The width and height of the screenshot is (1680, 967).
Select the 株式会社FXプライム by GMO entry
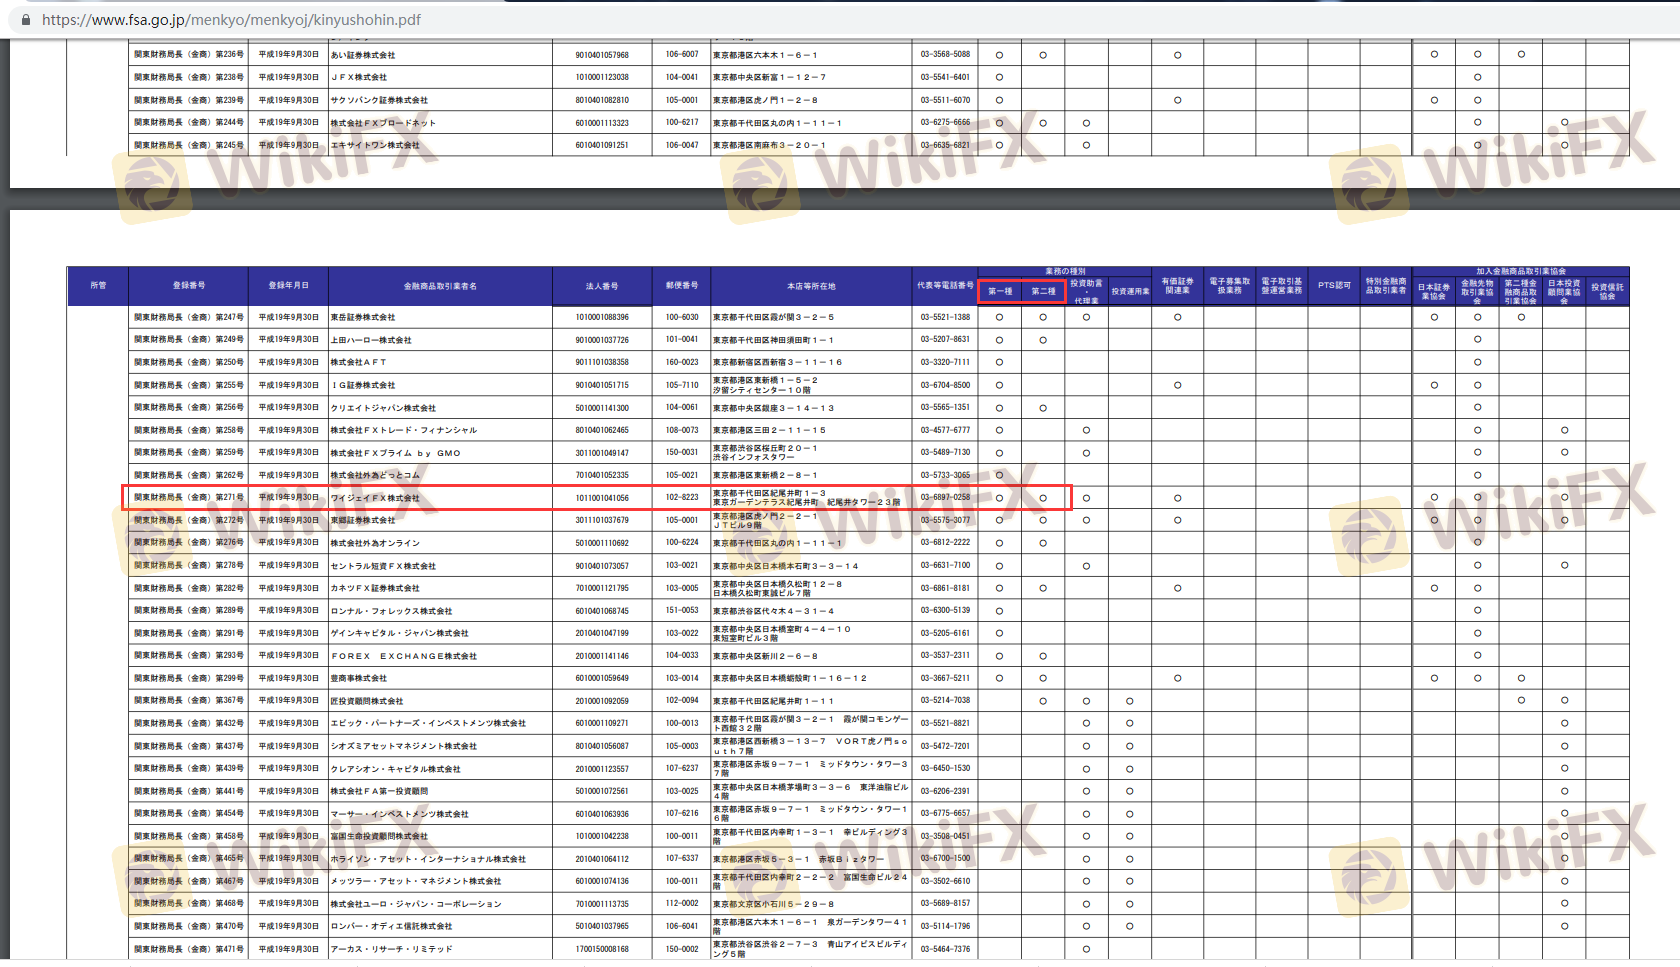[396, 453]
